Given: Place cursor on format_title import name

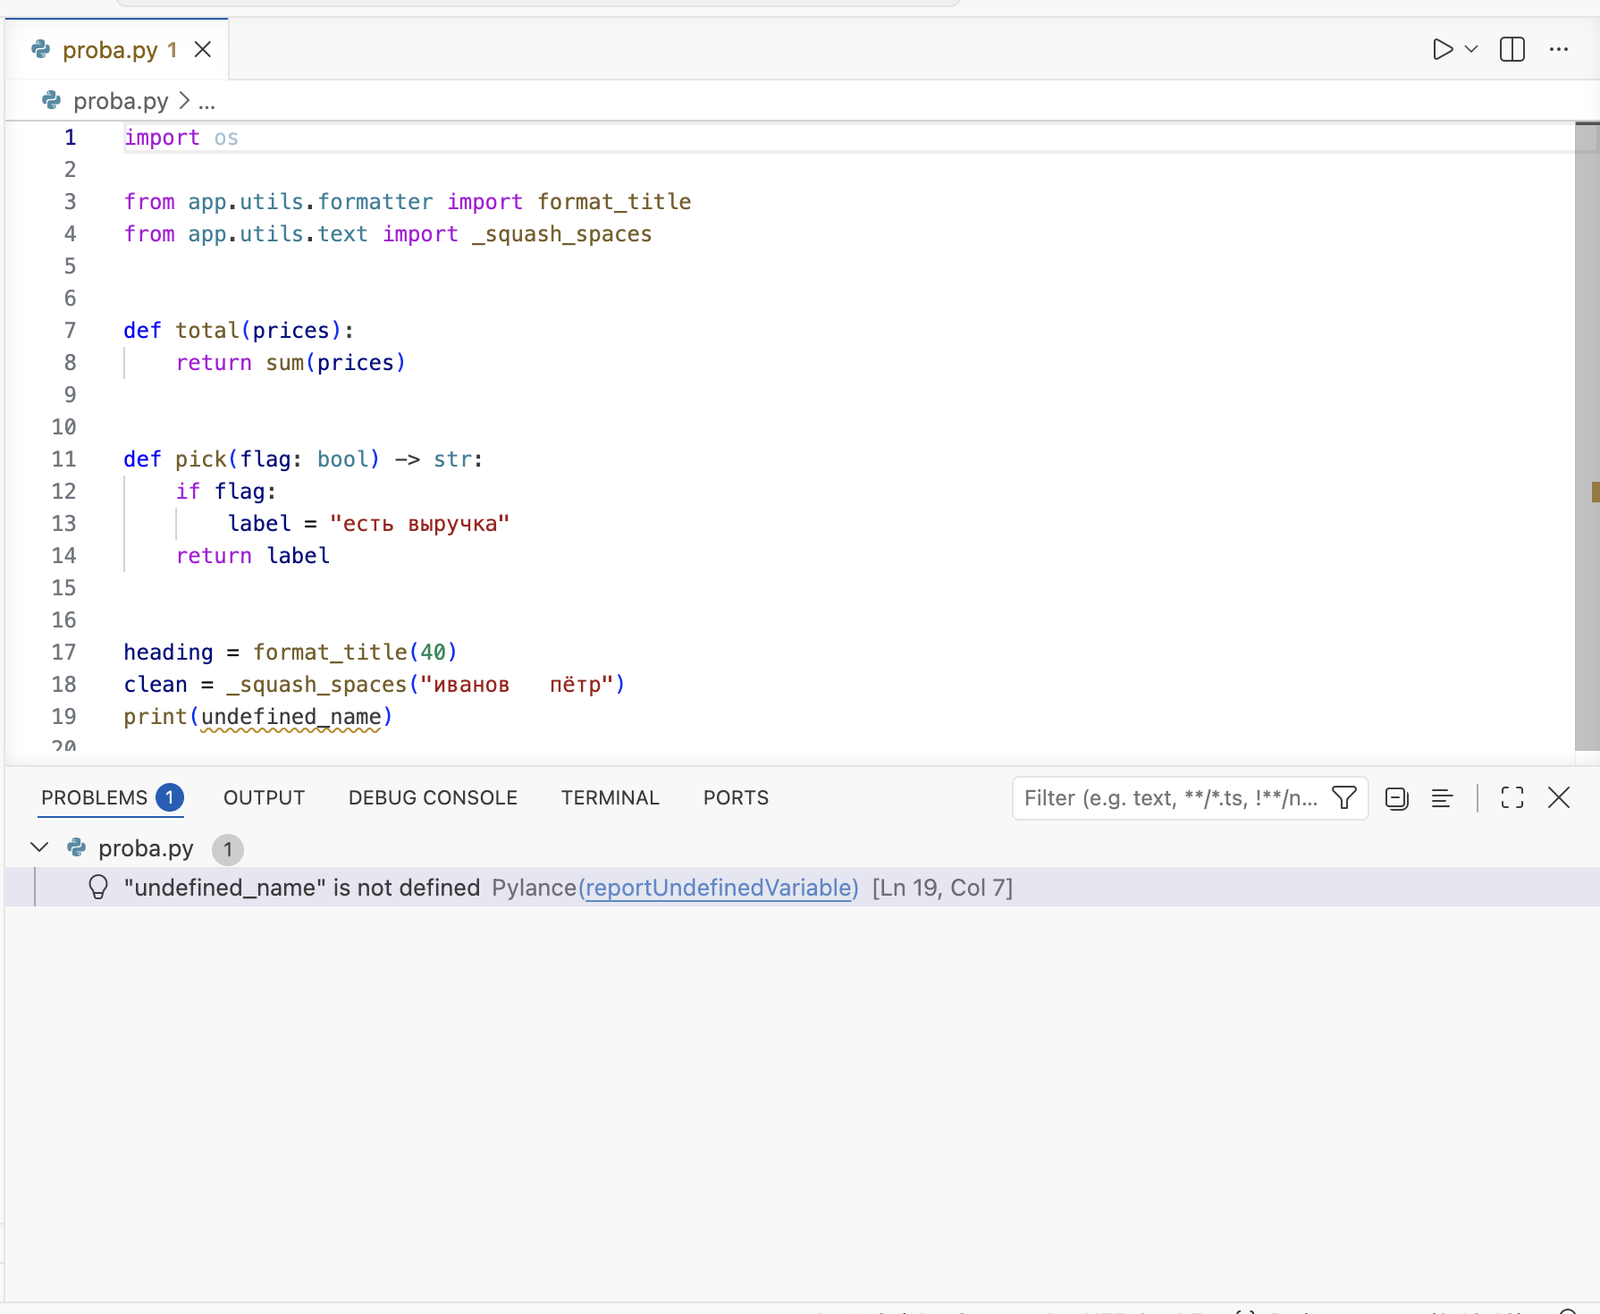Looking at the screenshot, I should [x=614, y=201].
